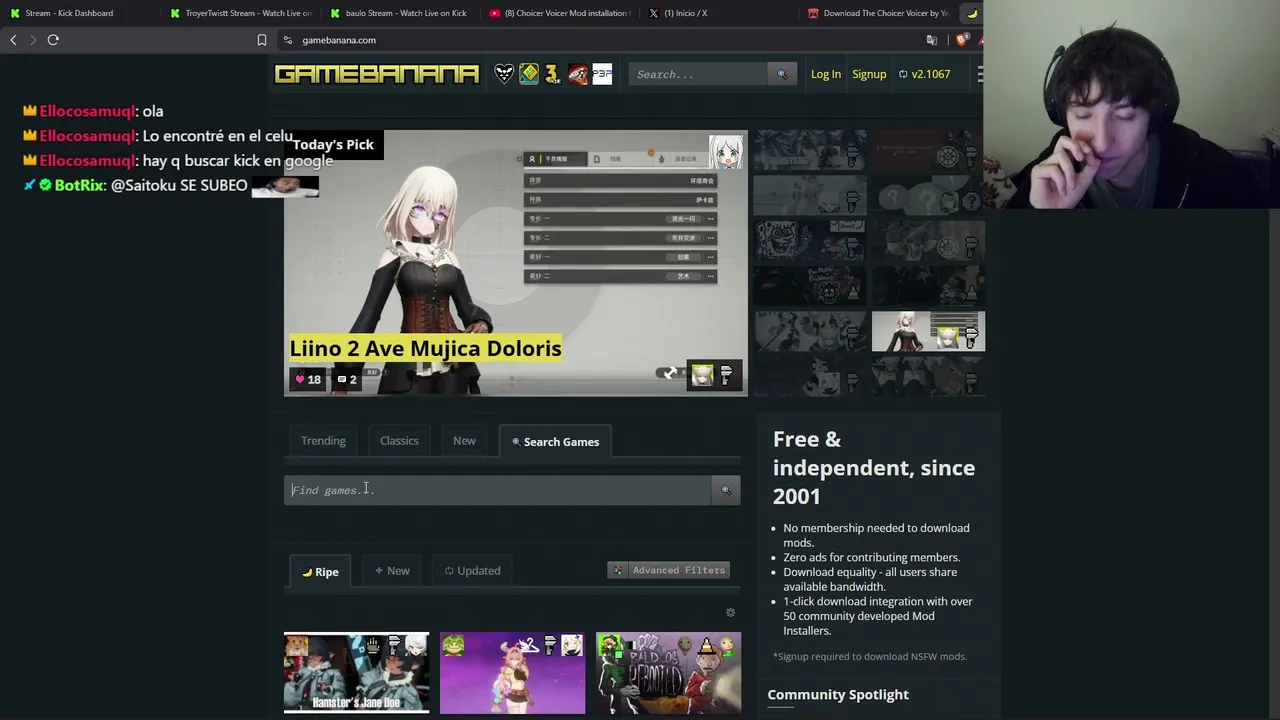1280x720 pixels.
Task: Open the Signup link
Action: pyautogui.click(x=869, y=74)
